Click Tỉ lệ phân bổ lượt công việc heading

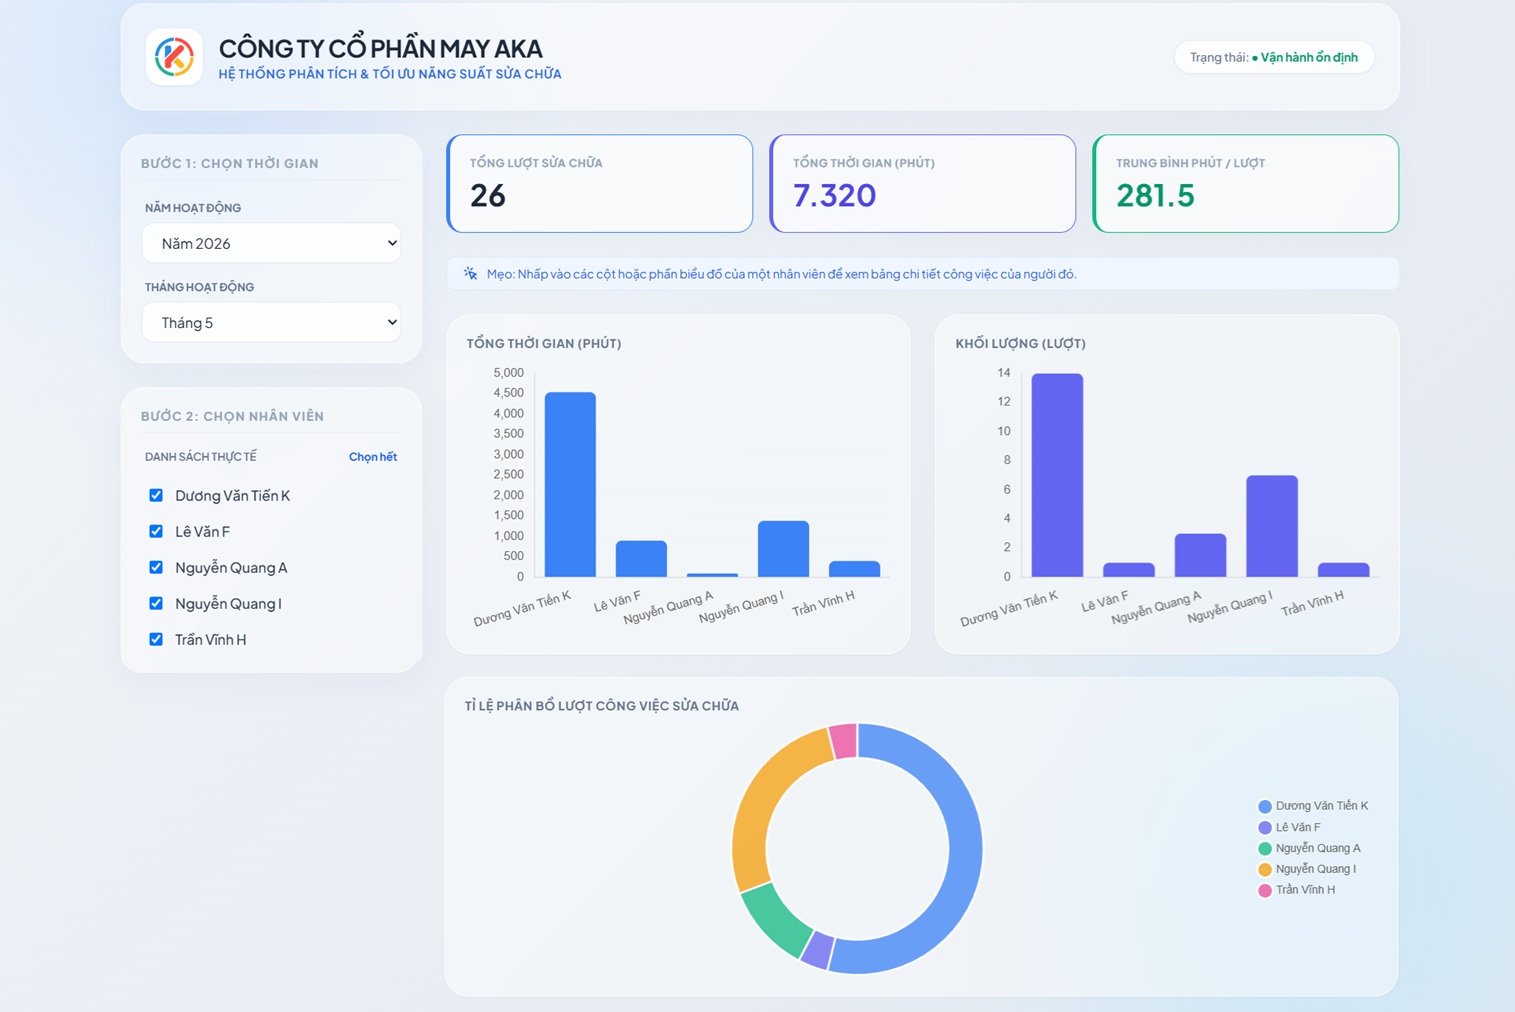point(602,706)
